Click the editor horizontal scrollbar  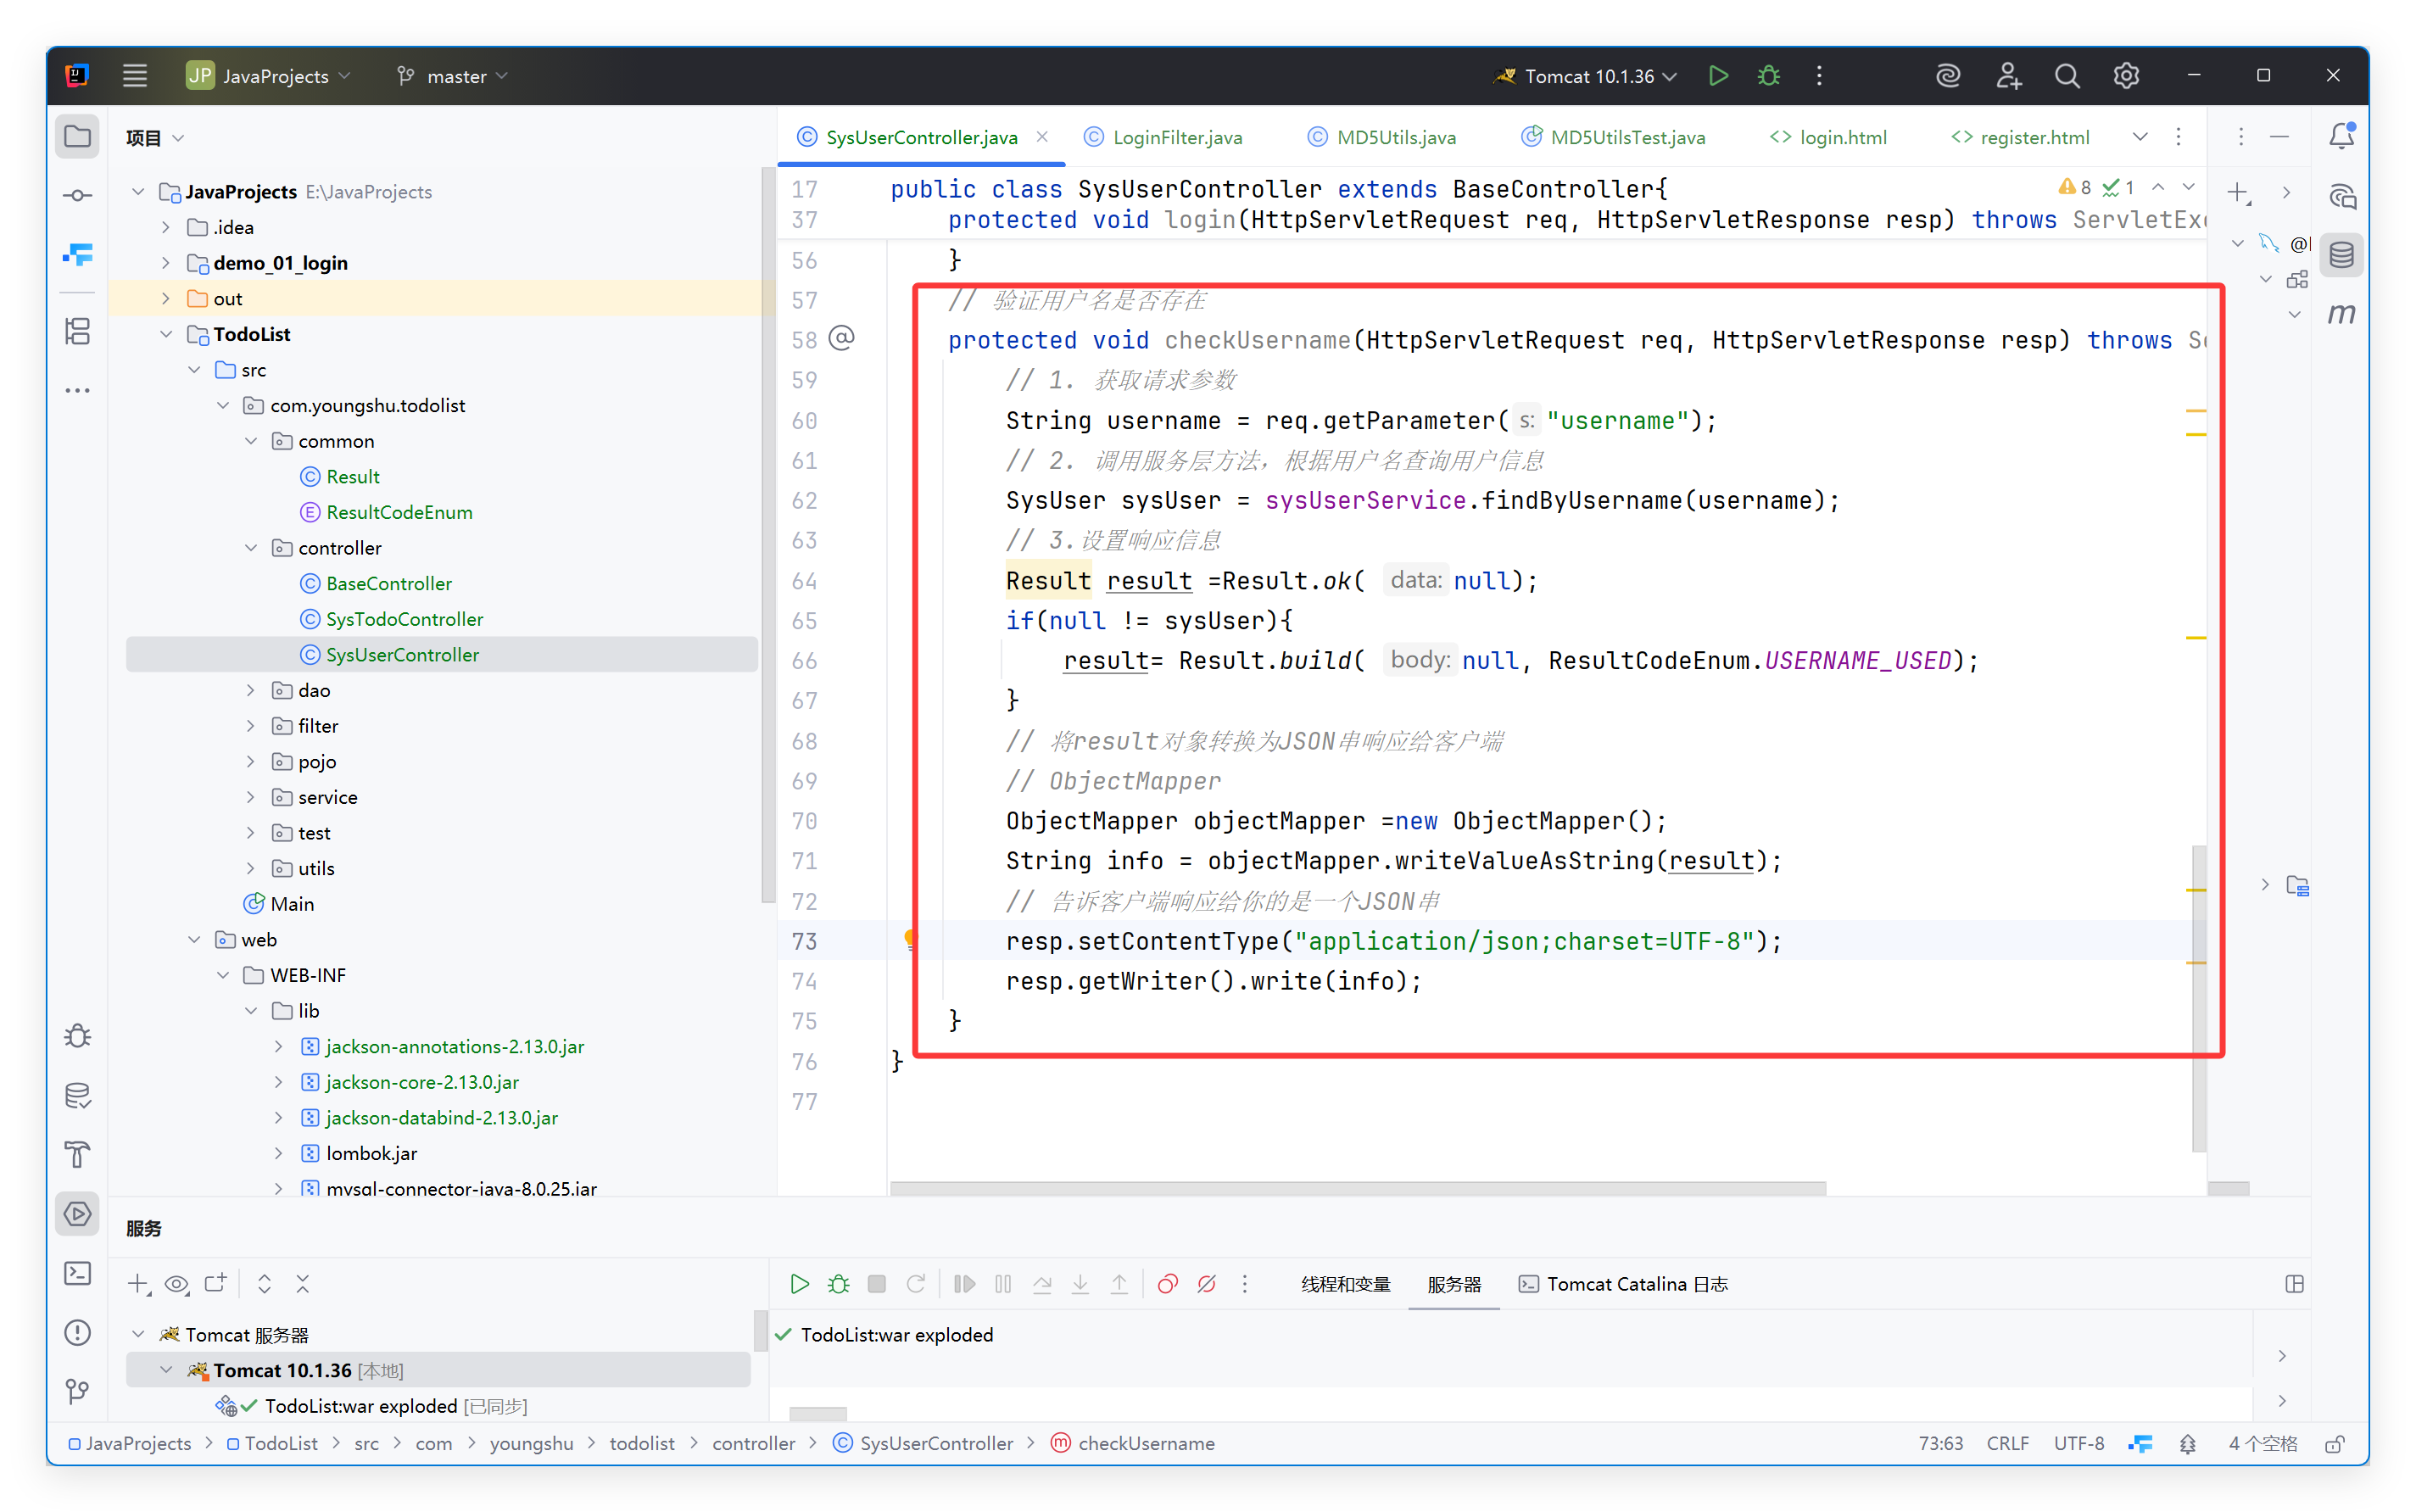pos(1358,1188)
